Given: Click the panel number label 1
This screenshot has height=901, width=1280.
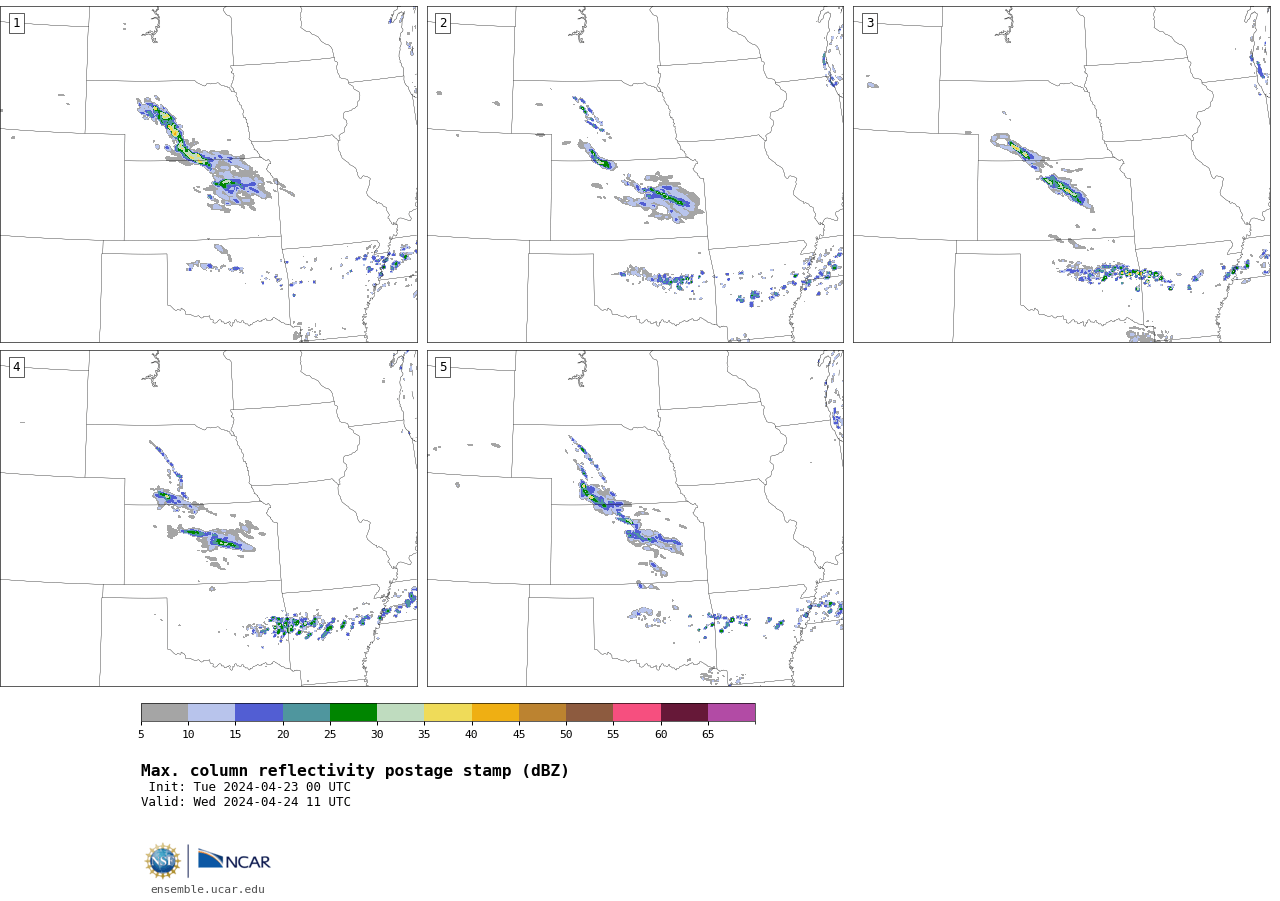Looking at the screenshot, I should click(16, 23).
